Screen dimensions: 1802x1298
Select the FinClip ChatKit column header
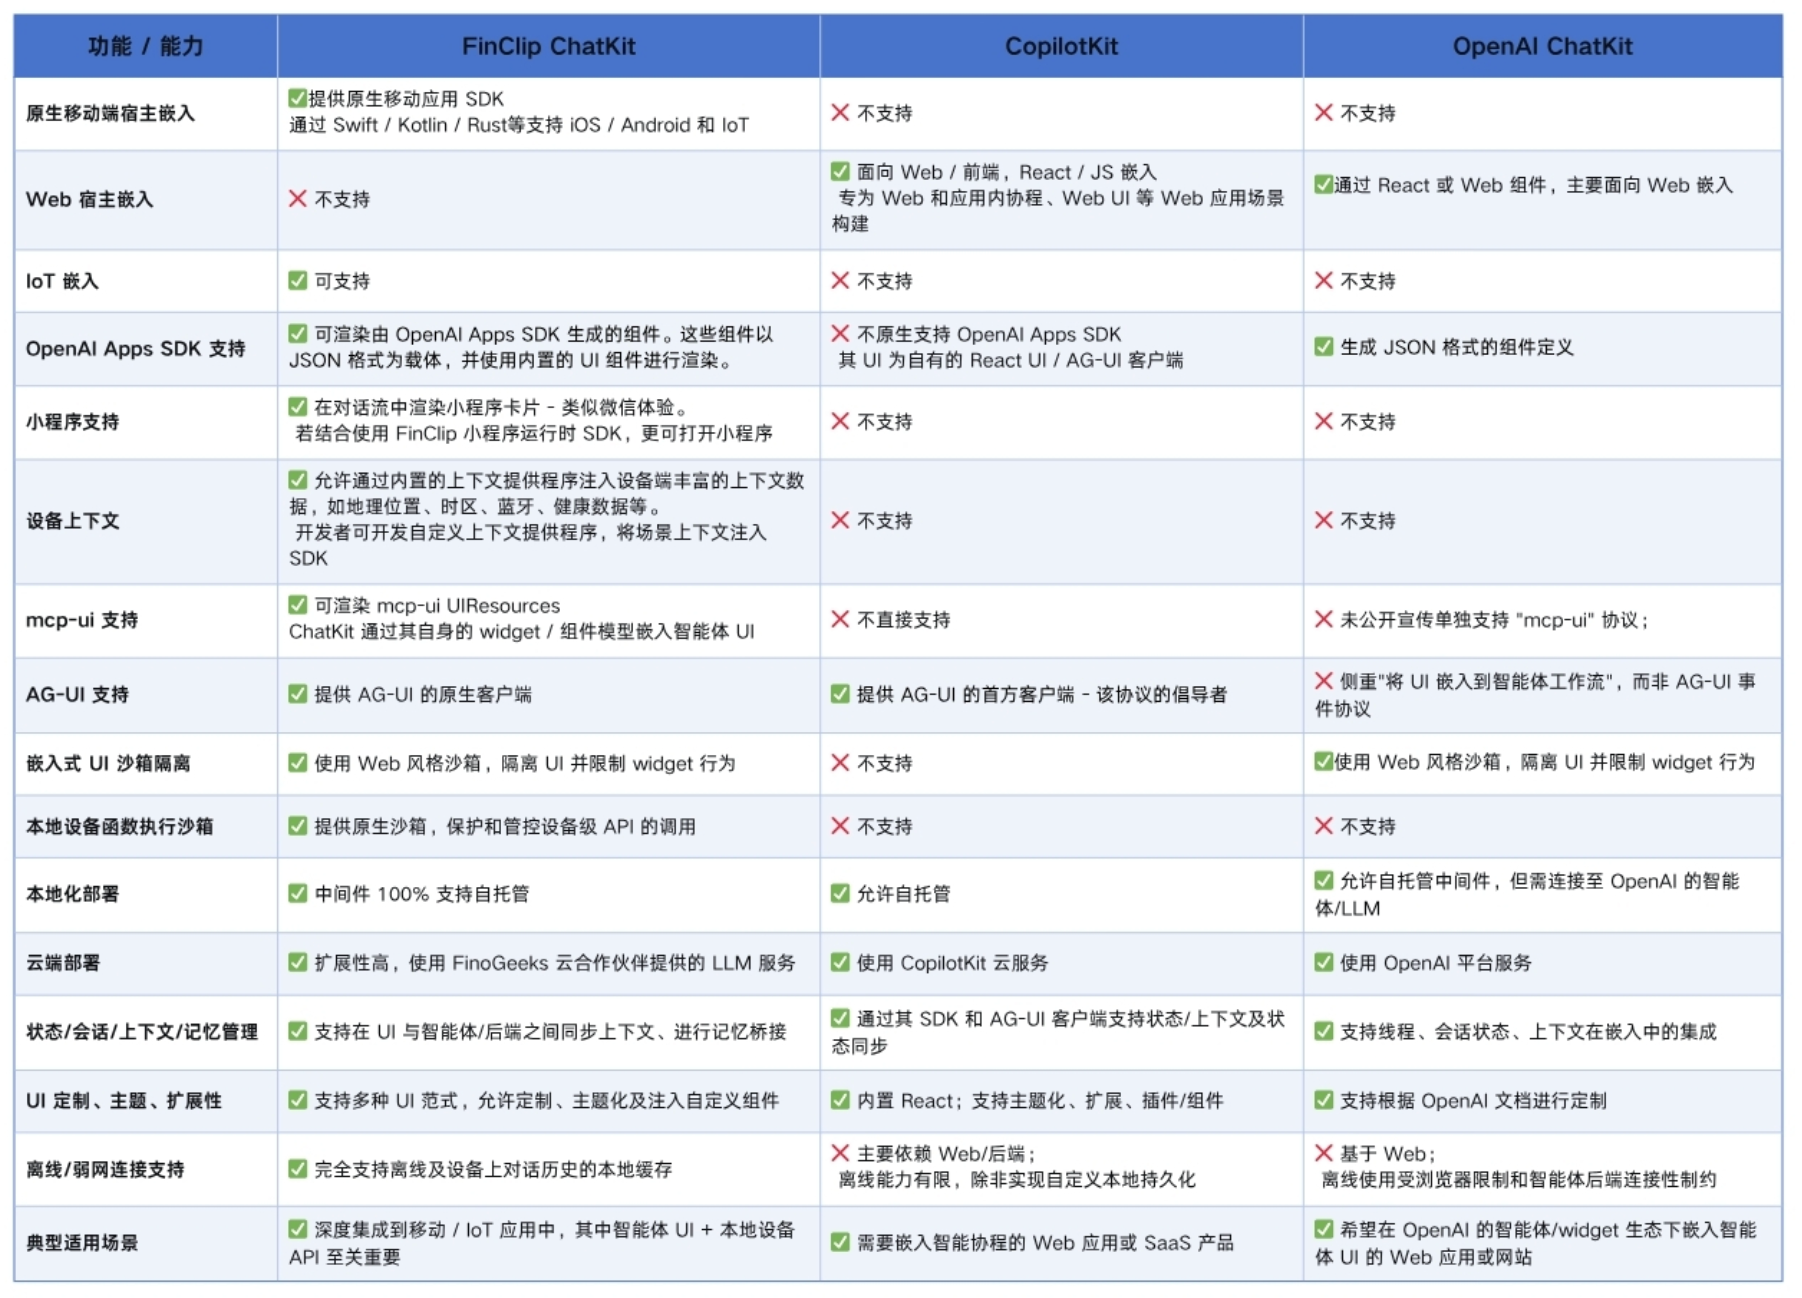(548, 46)
